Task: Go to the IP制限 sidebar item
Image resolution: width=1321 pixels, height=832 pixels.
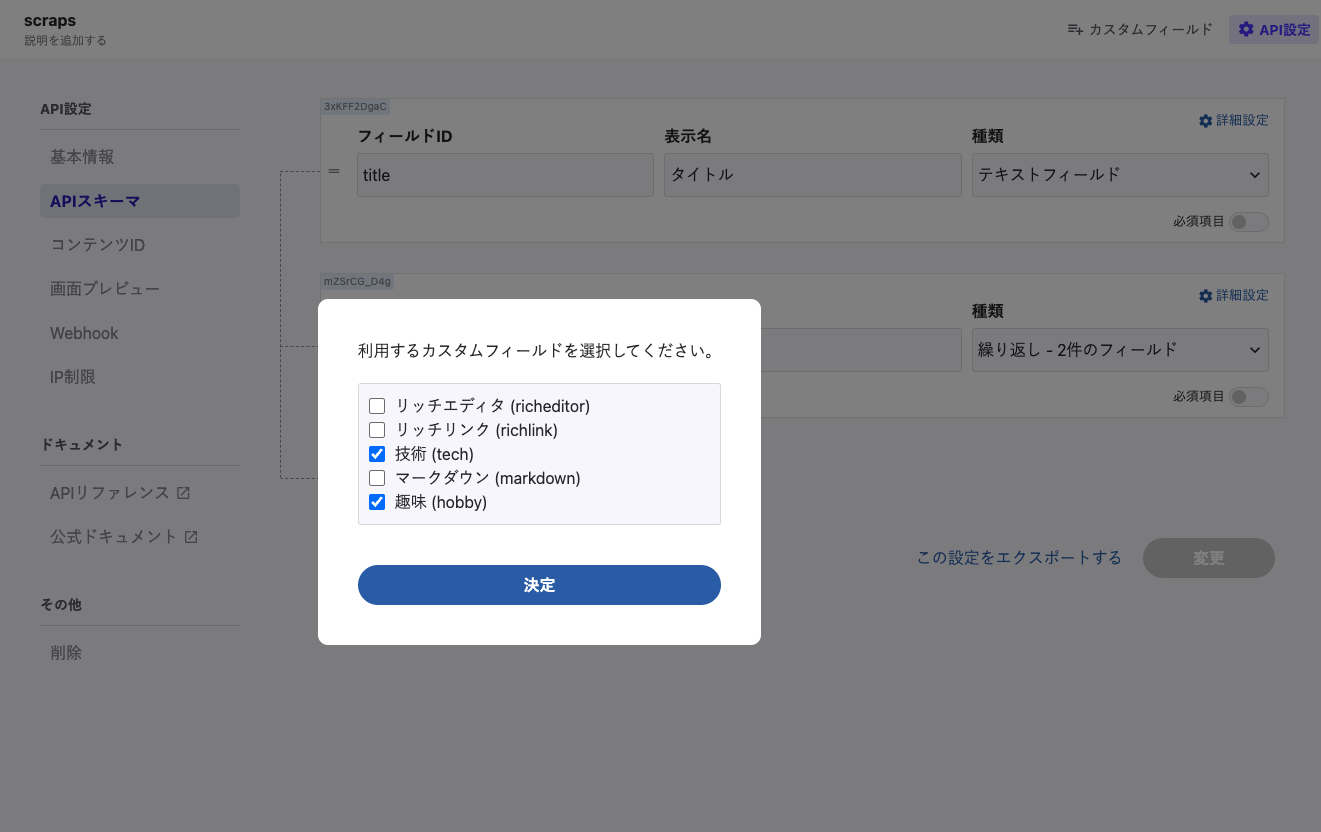Action: (73, 377)
